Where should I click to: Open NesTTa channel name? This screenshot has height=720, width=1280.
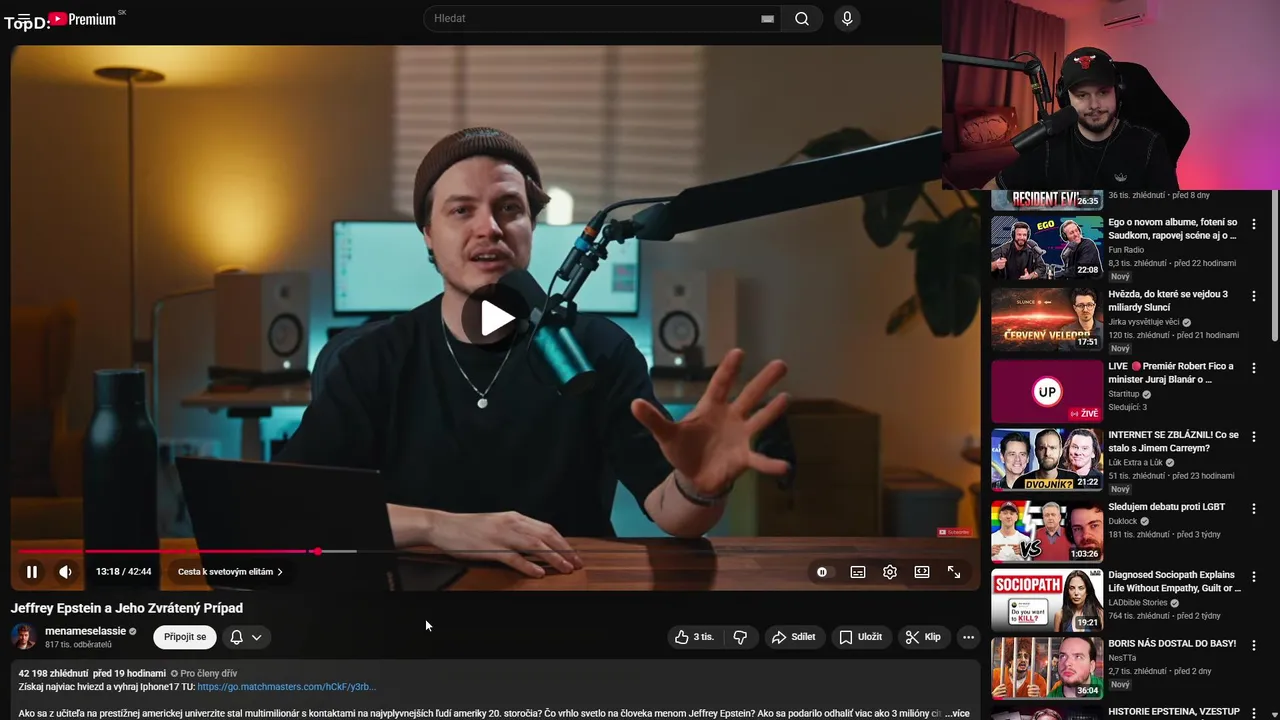pos(1122,658)
